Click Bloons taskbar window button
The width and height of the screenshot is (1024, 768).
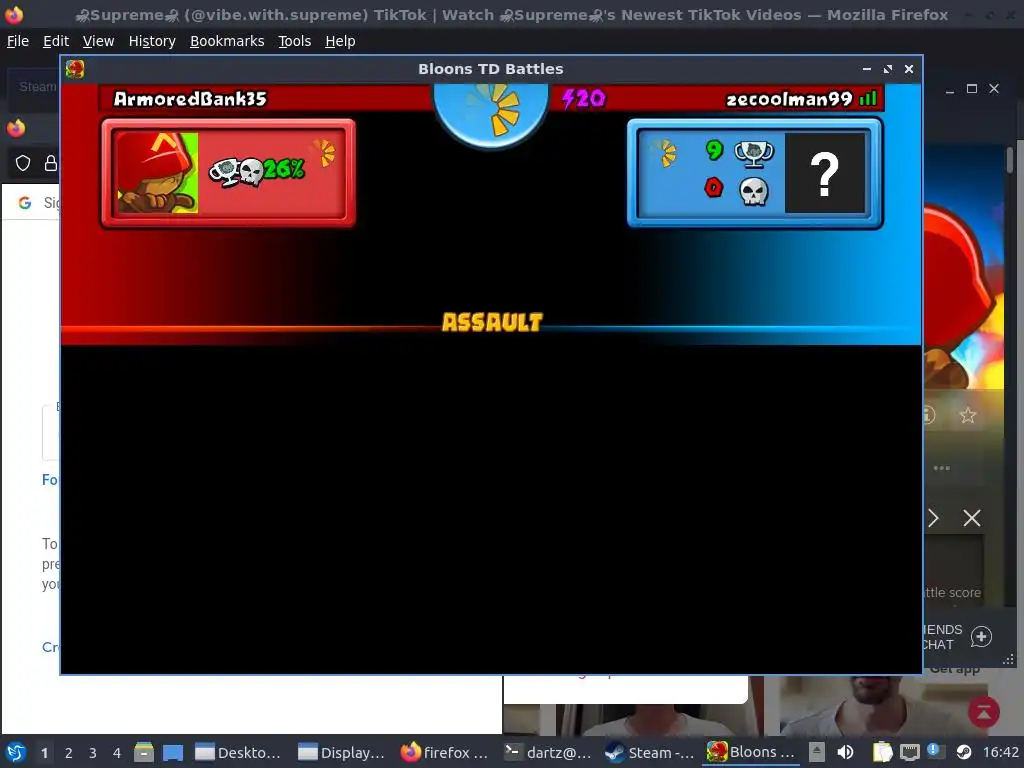coord(751,752)
